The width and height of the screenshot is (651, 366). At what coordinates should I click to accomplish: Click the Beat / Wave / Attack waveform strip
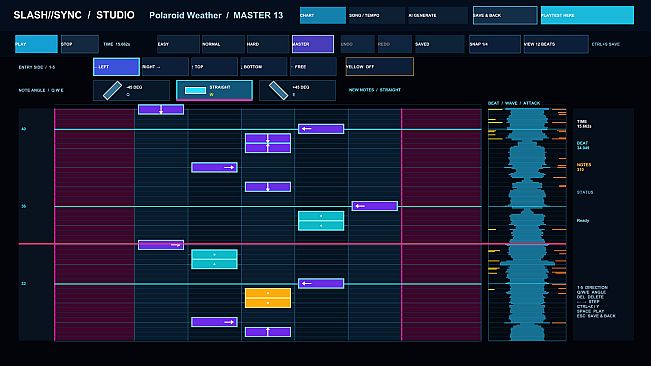pos(527,224)
